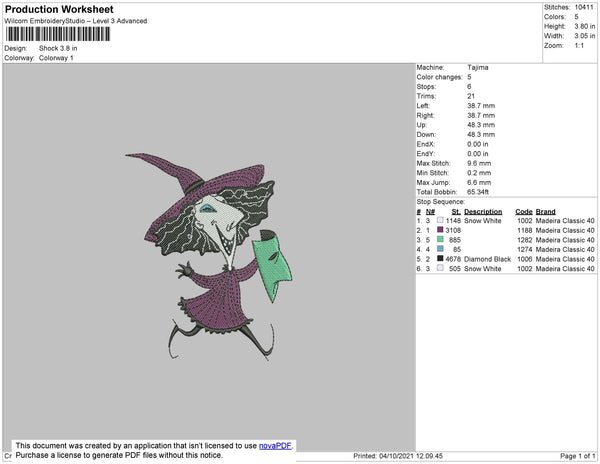Pick the blue thread swatch in the 1274 row
The height and width of the screenshot is (464, 600).
point(440,249)
